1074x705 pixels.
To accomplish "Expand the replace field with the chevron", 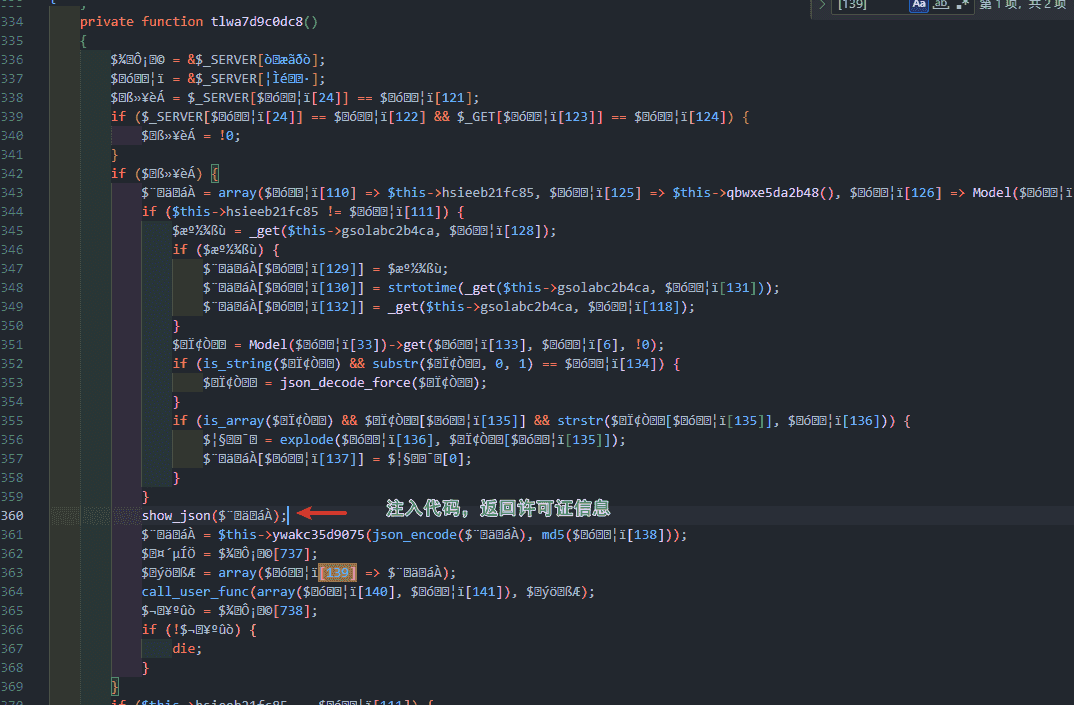I will pos(823,5).
